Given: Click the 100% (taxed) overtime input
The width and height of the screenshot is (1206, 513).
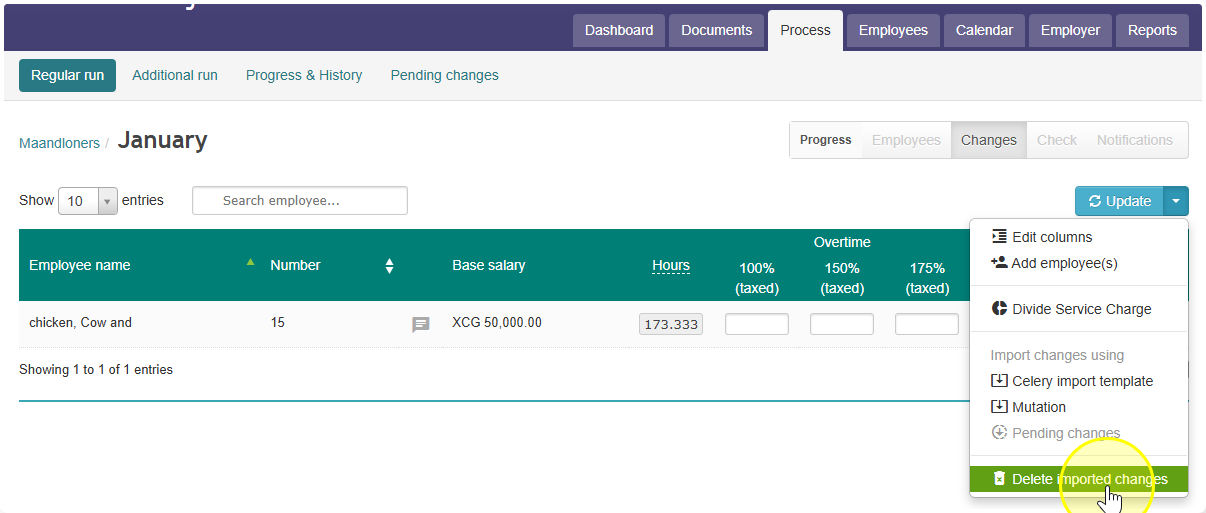Looking at the screenshot, I should click(x=757, y=324).
